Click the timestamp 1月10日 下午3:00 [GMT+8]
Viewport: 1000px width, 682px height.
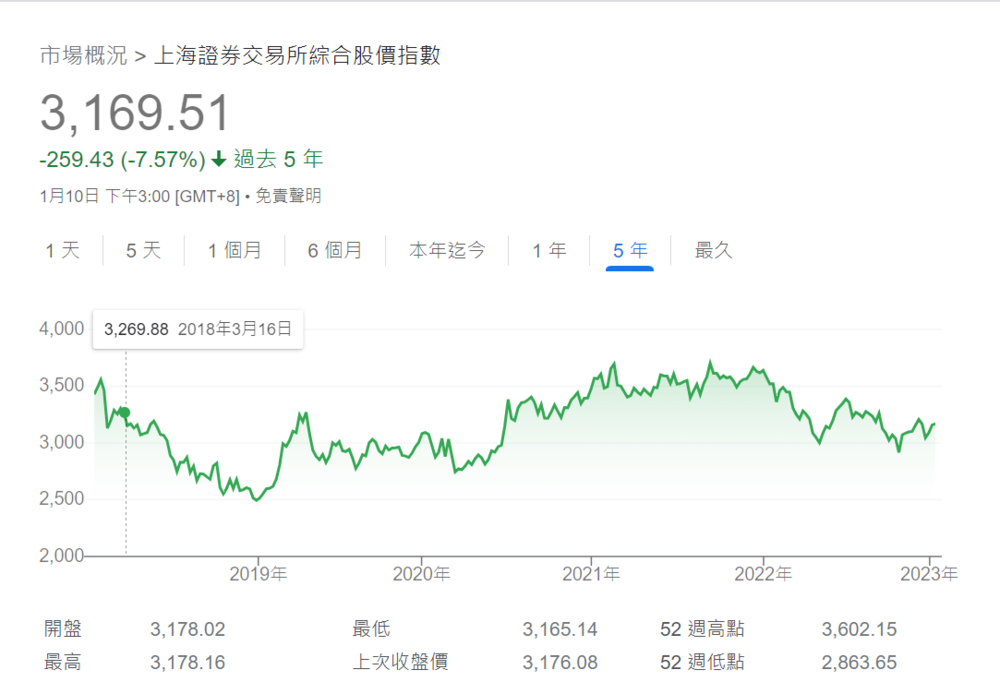click(140, 196)
